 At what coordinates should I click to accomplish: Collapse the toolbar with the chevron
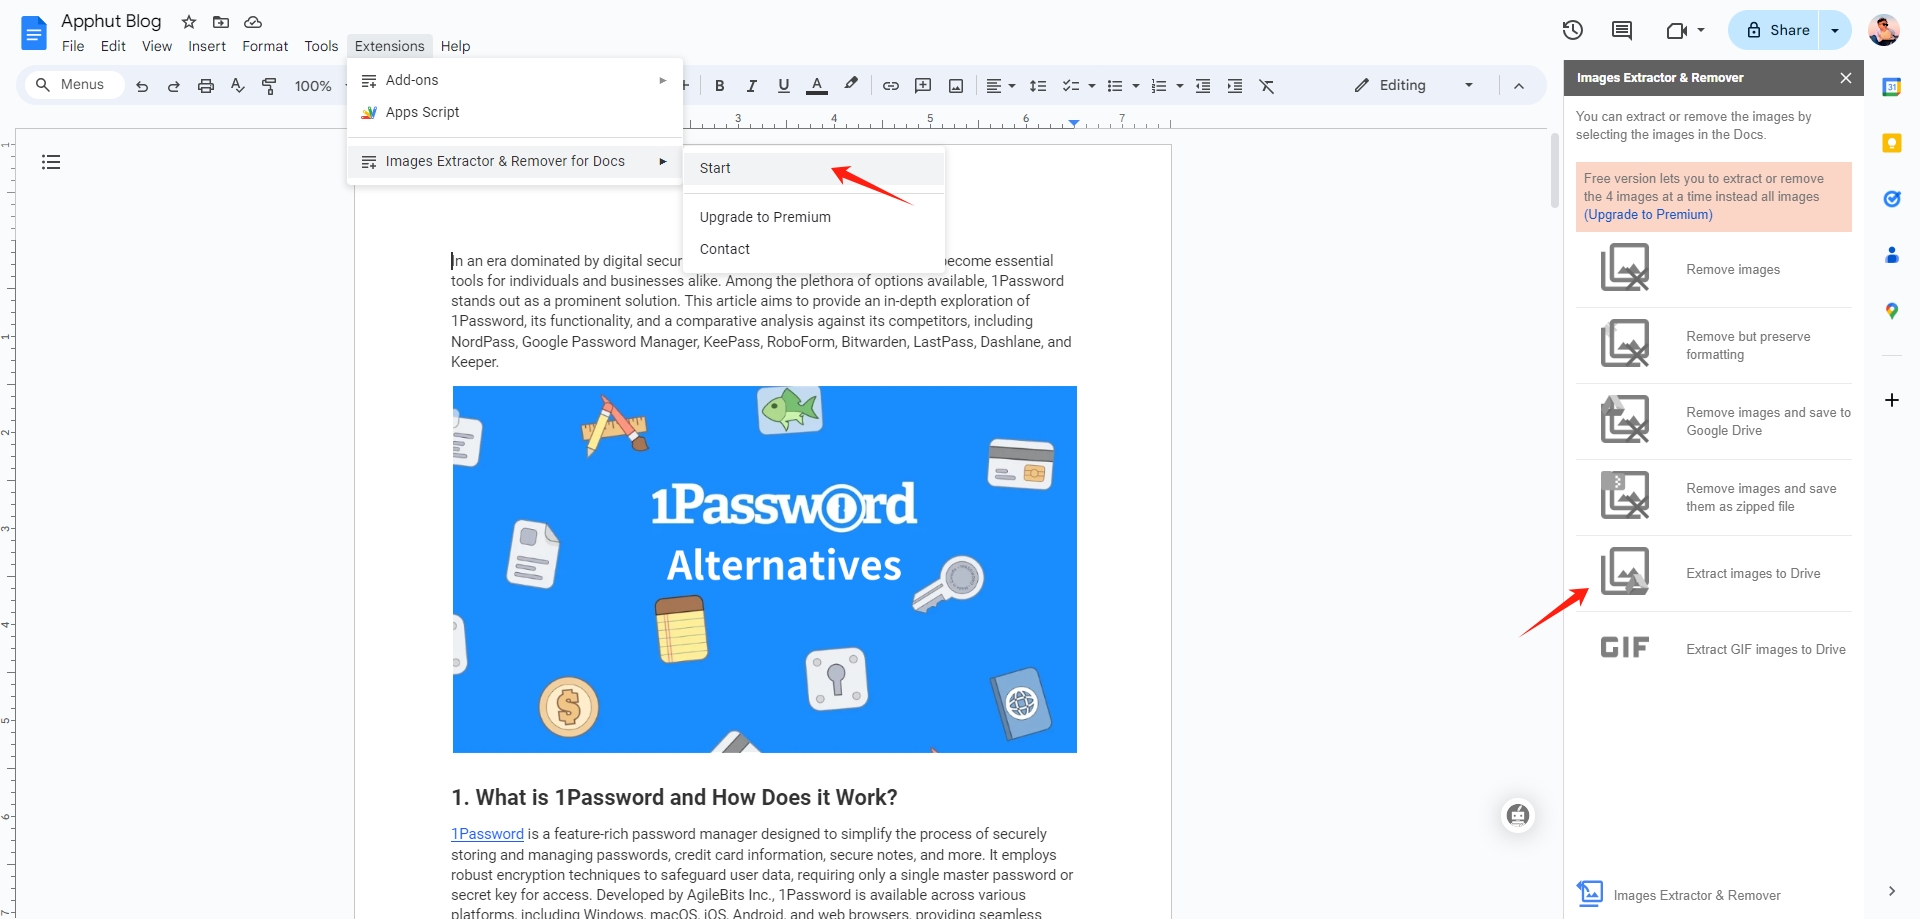pyautogui.click(x=1519, y=86)
